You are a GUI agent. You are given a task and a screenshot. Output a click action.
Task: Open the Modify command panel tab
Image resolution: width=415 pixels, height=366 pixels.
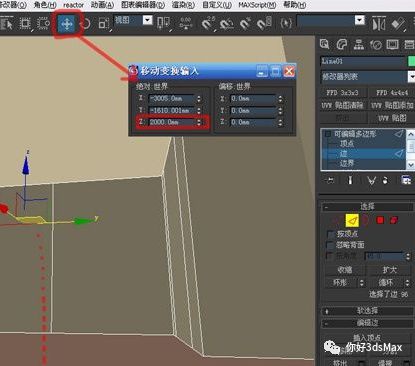[x=342, y=44]
